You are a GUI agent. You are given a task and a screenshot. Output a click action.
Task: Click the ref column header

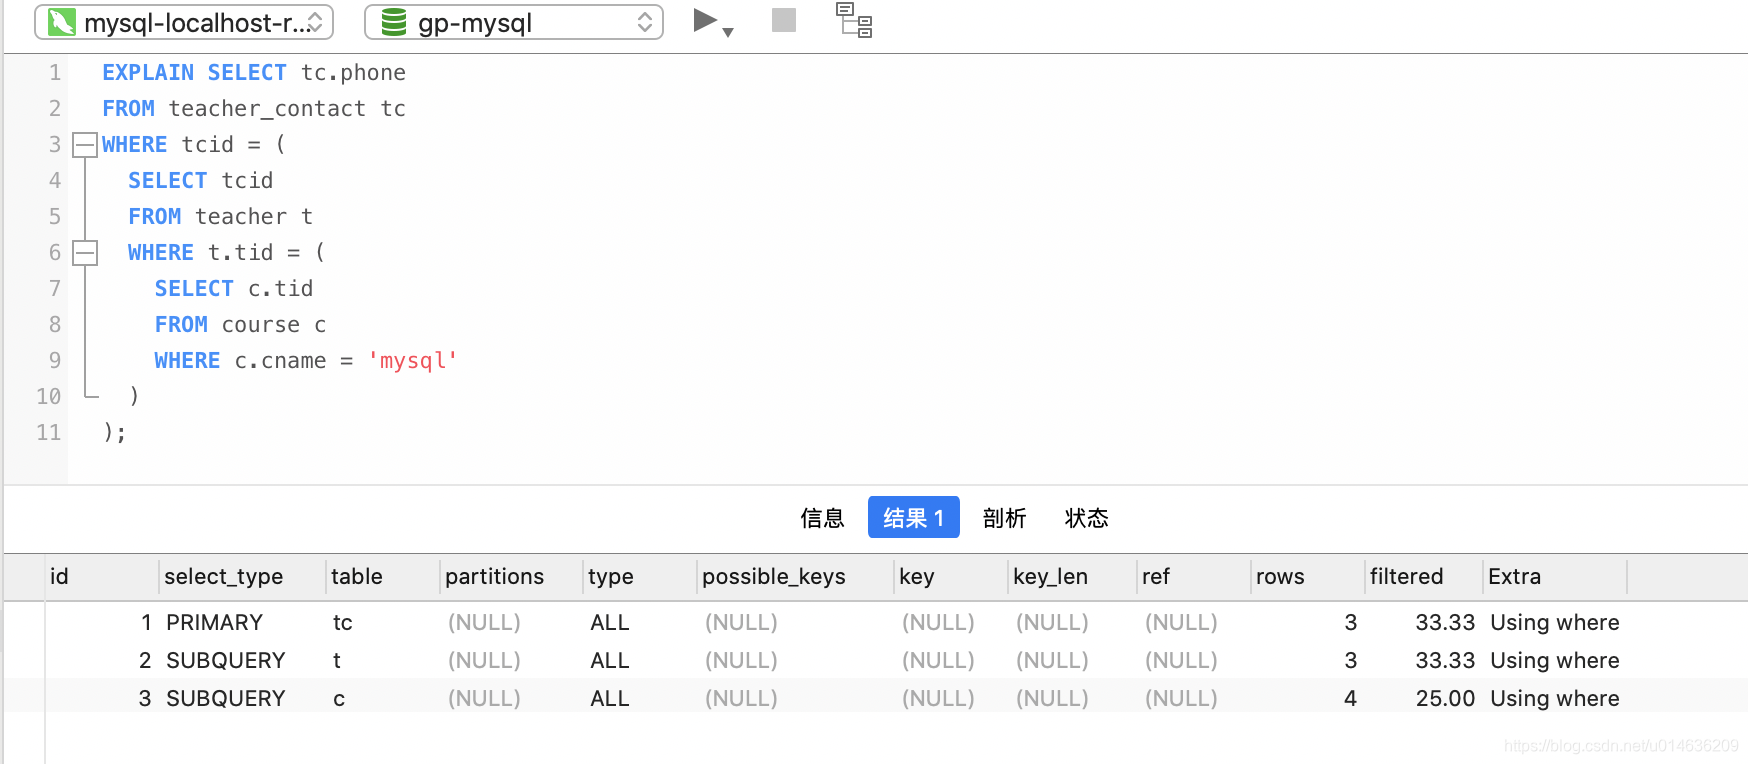click(1195, 577)
